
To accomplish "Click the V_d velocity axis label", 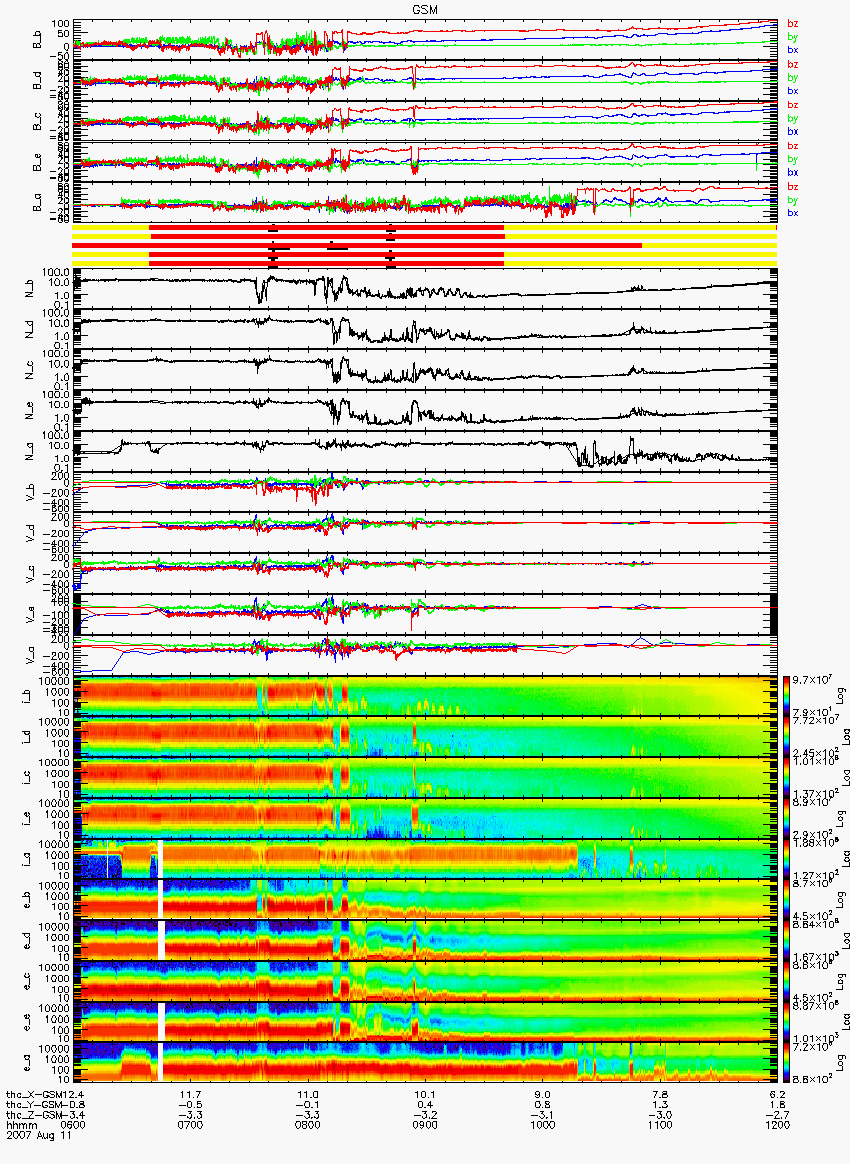I will point(30,532).
